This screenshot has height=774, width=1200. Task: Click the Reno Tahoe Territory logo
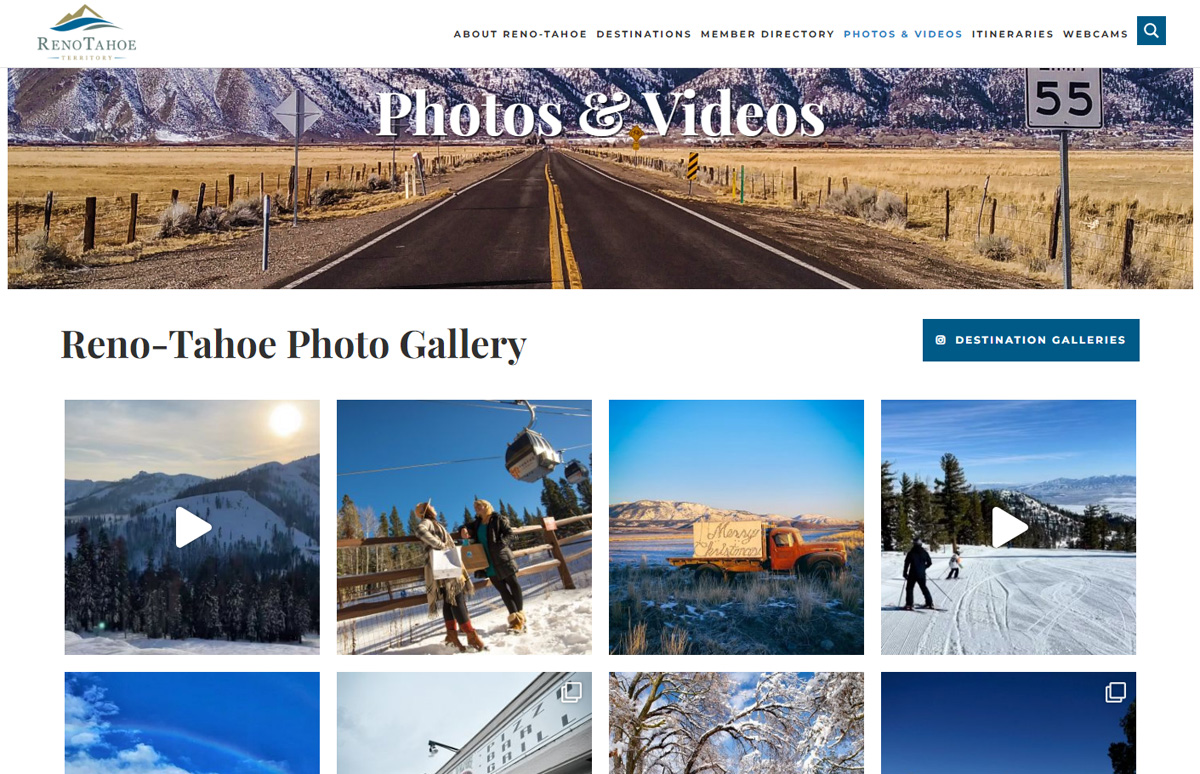tap(87, 33)
